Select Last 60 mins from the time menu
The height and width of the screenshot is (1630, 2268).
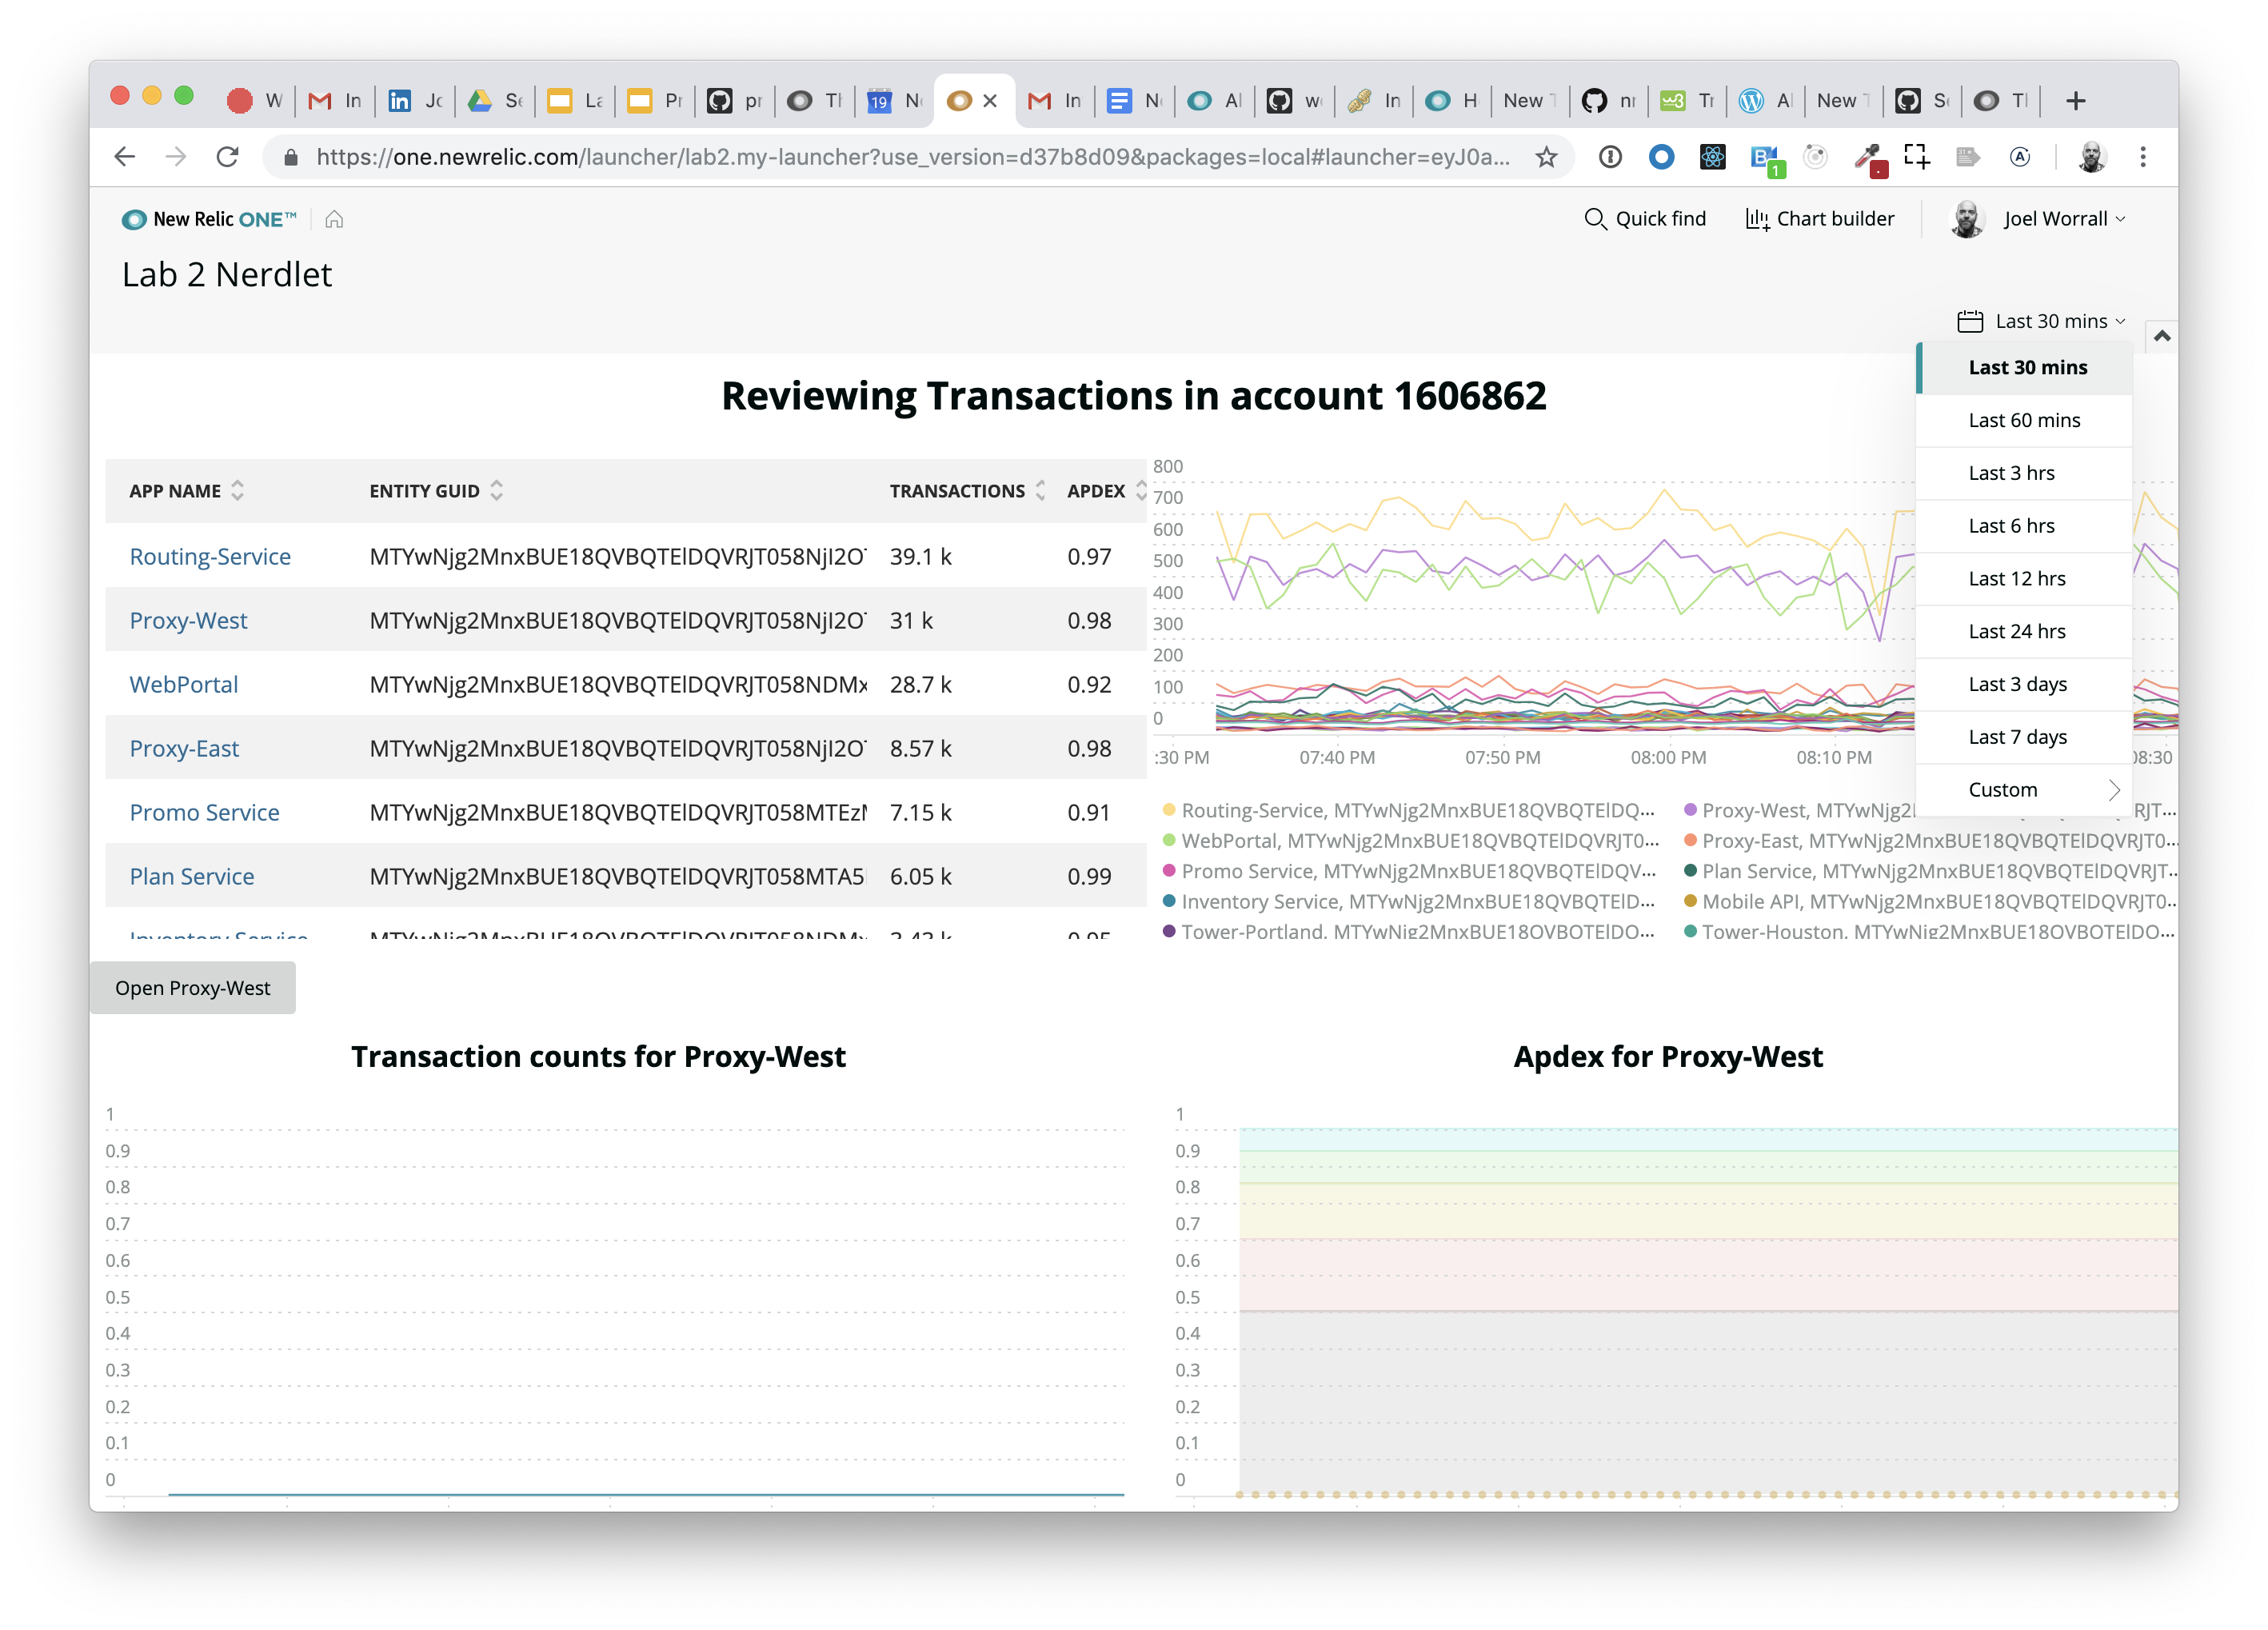tap(2023, 420)
